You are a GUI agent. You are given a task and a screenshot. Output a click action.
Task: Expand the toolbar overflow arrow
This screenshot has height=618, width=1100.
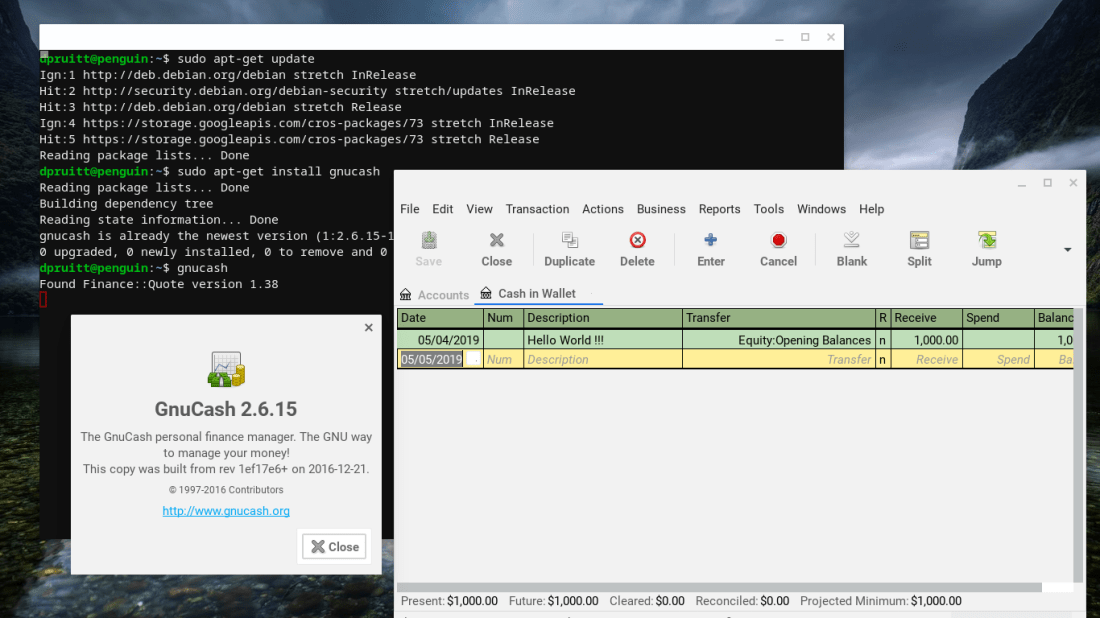click(1067, 250)
